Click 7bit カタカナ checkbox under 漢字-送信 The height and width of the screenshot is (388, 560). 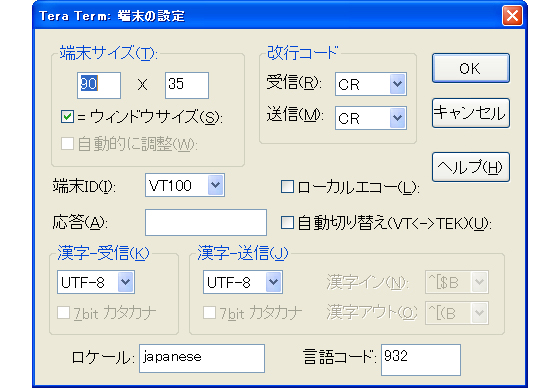209,313
